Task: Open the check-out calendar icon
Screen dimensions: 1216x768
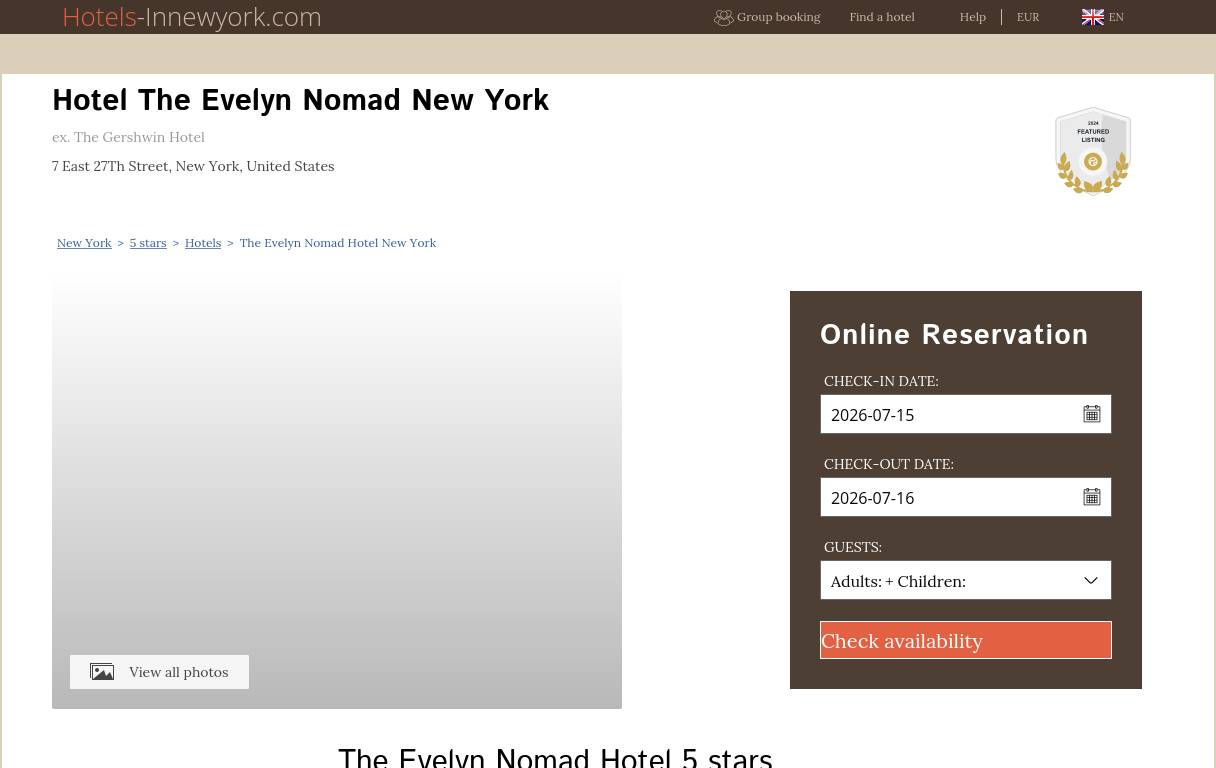Action: [1091, 497]
